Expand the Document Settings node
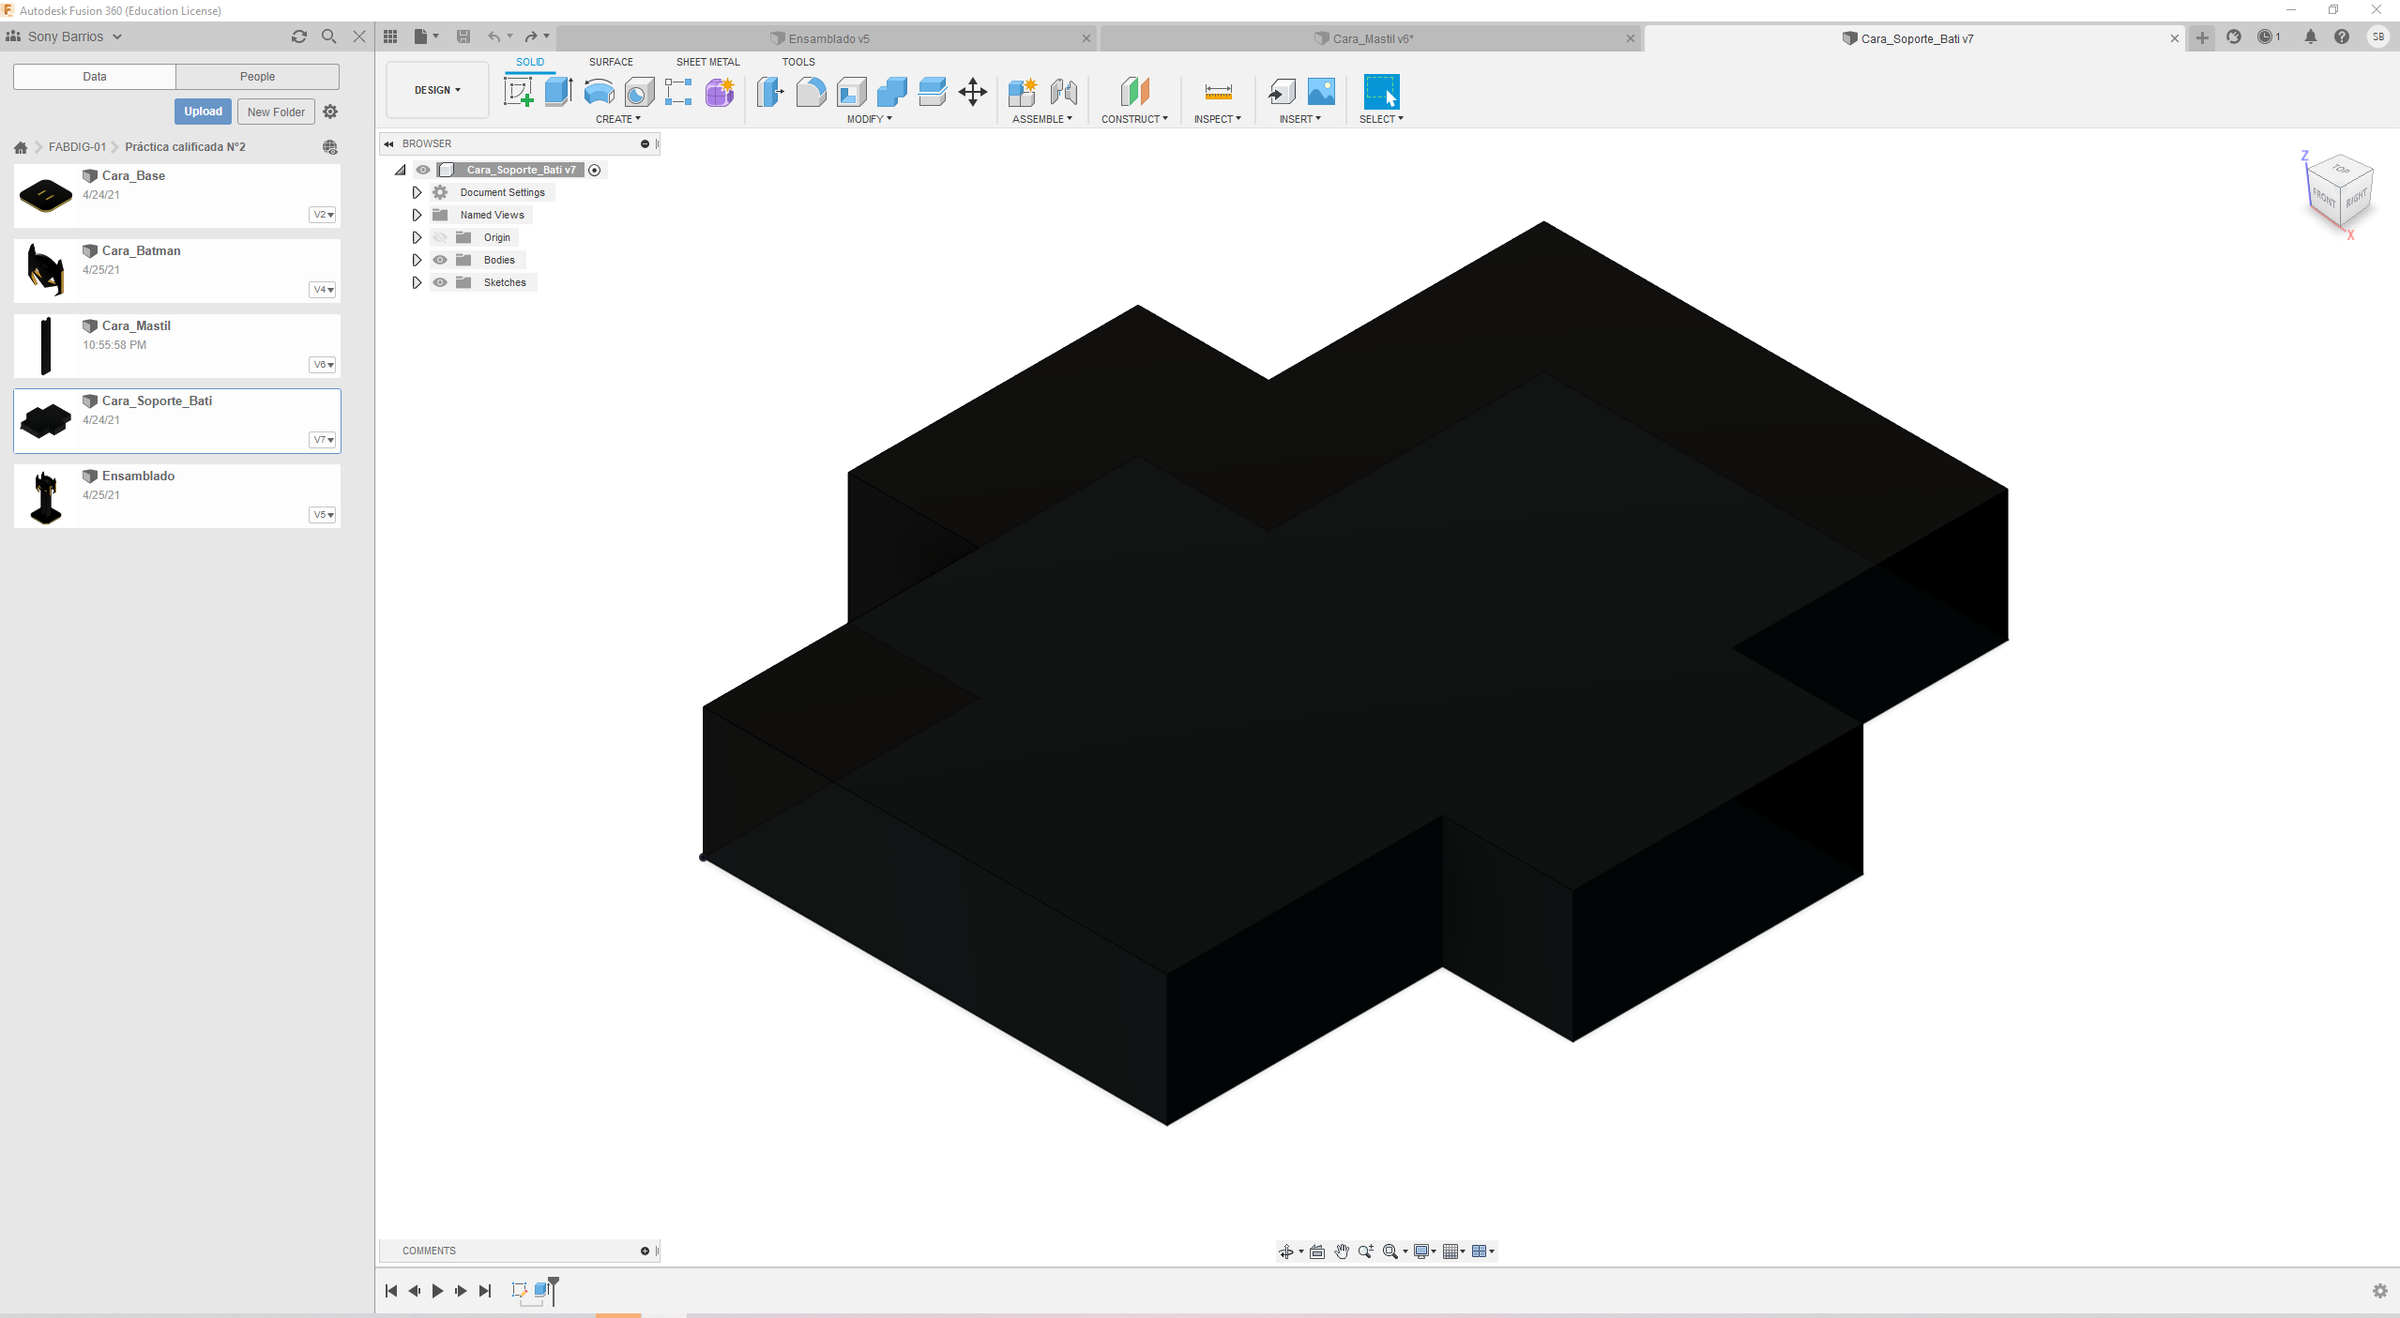 [417, 192]
